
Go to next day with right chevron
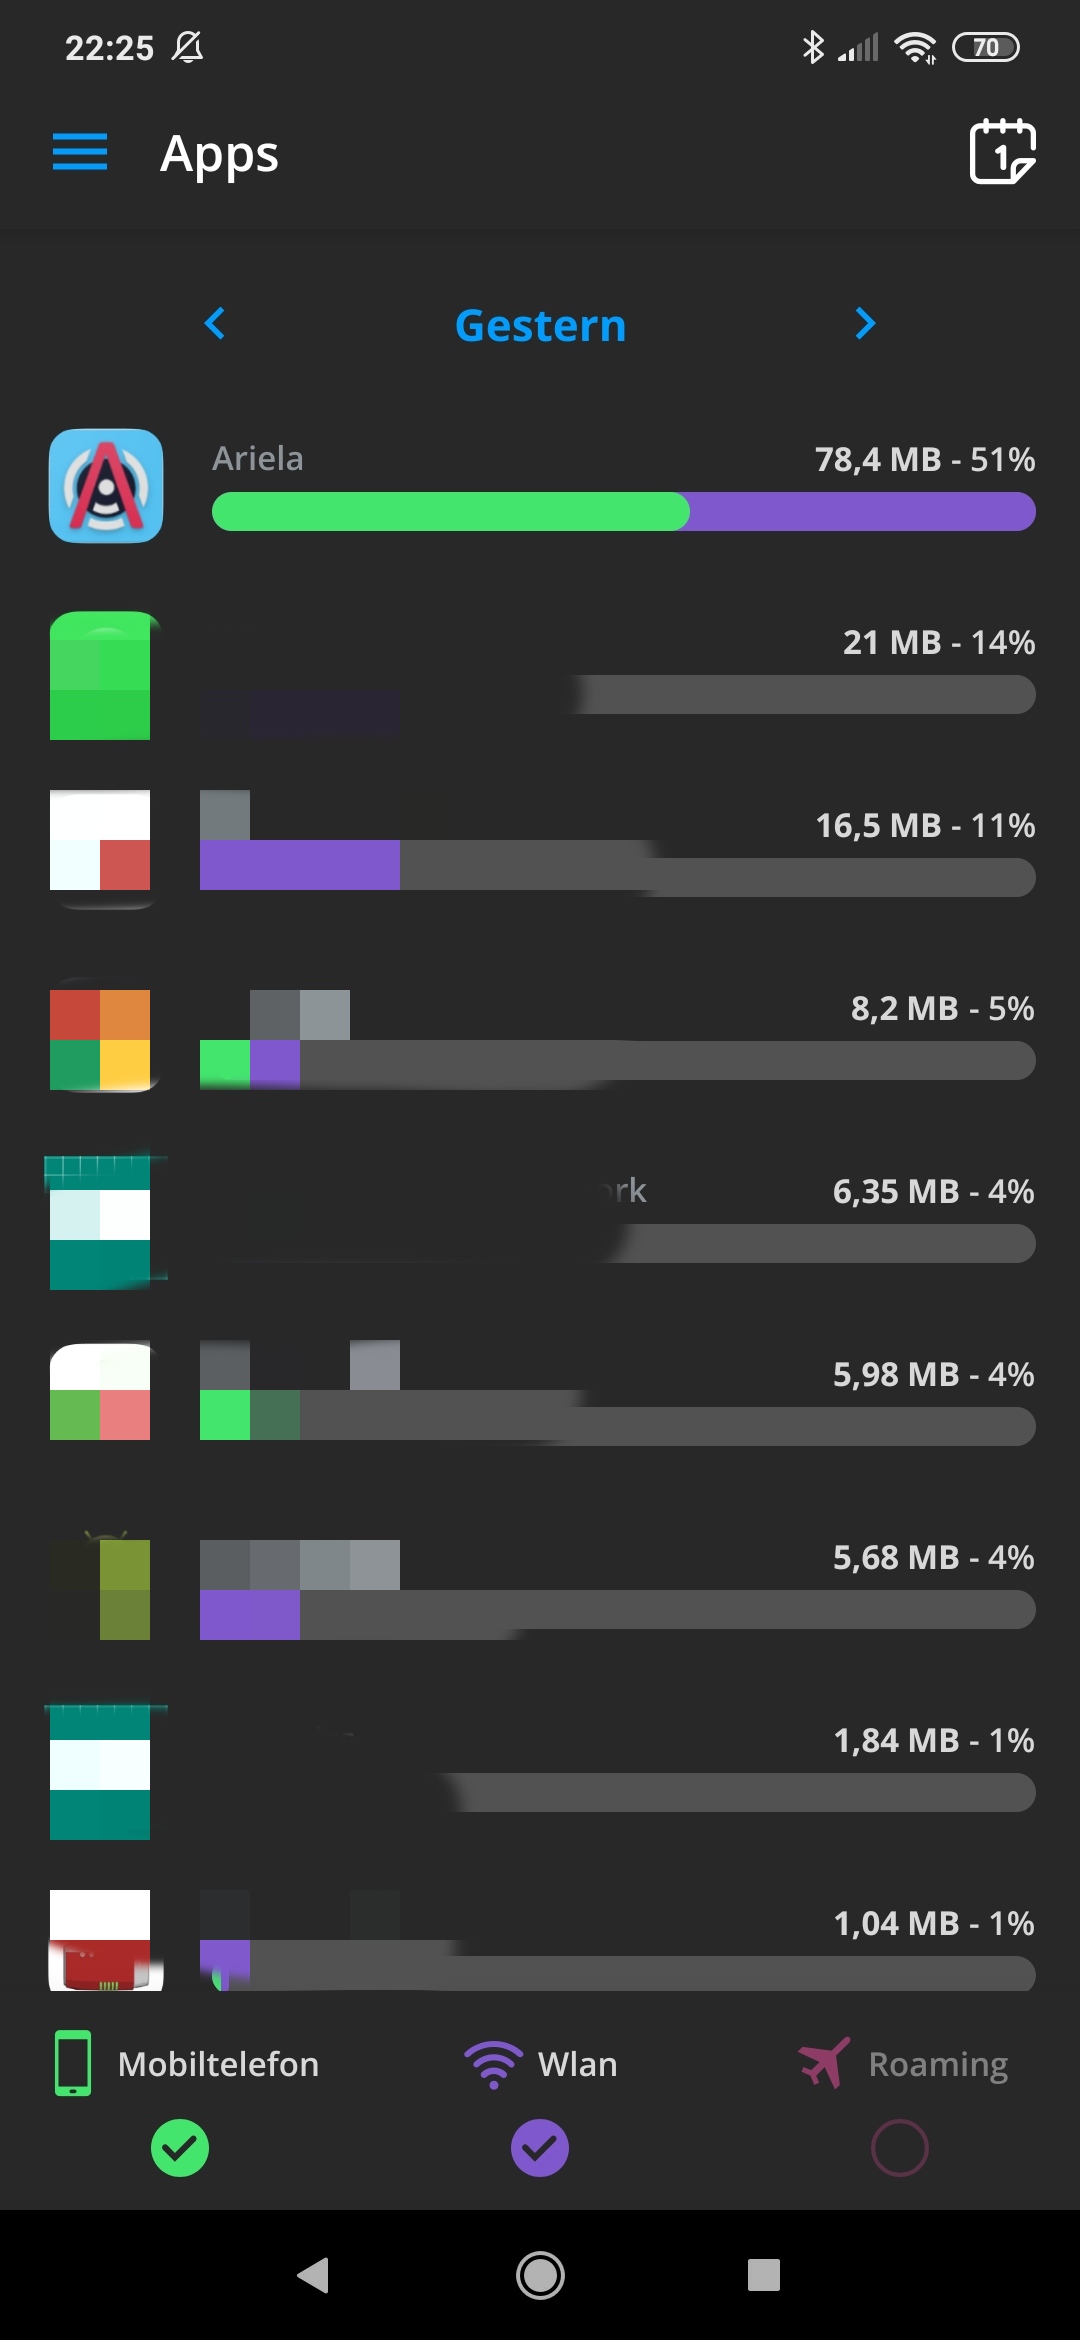point(866,323)
